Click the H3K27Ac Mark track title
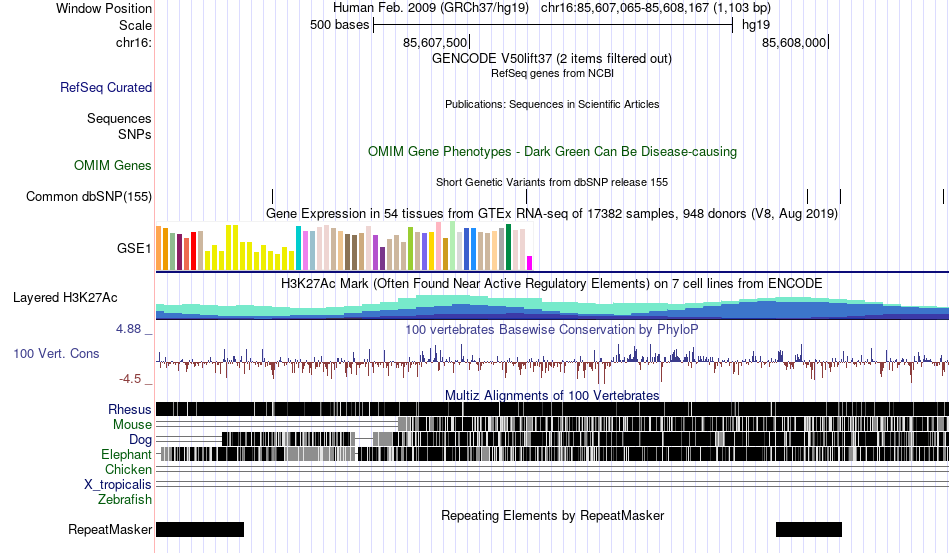 [552, 283]
